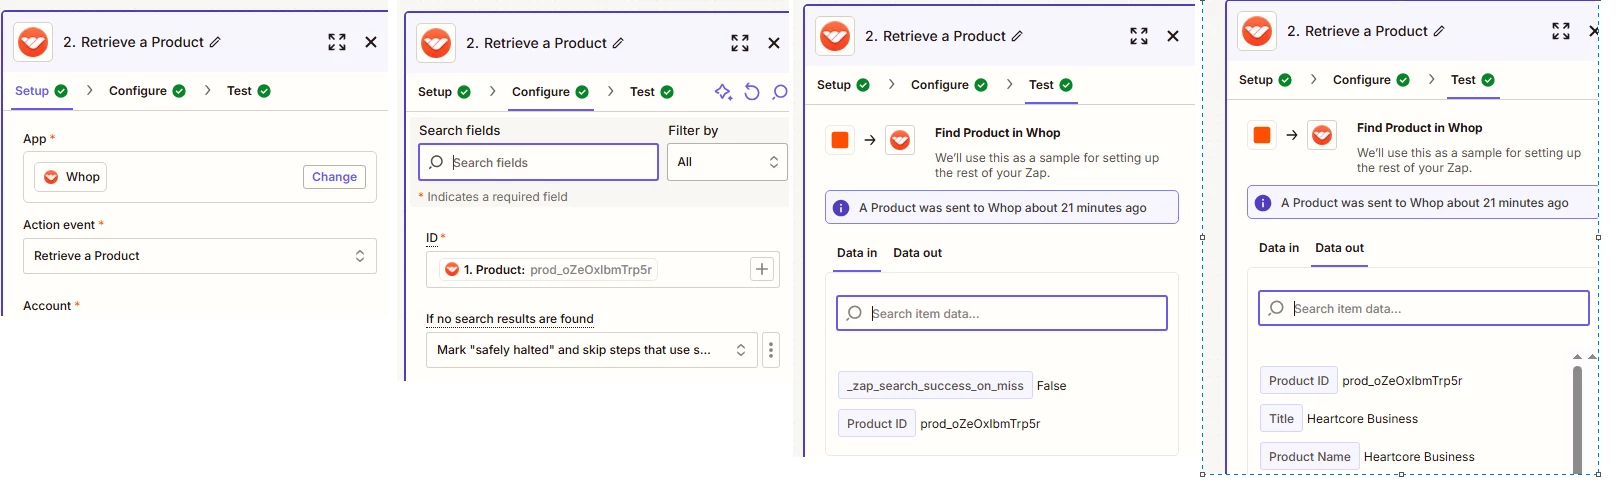Click scroll up arrow in fourth panel
Image resolution: width=1620 pixels, height=500 pixels.
tap(1577, 357)
